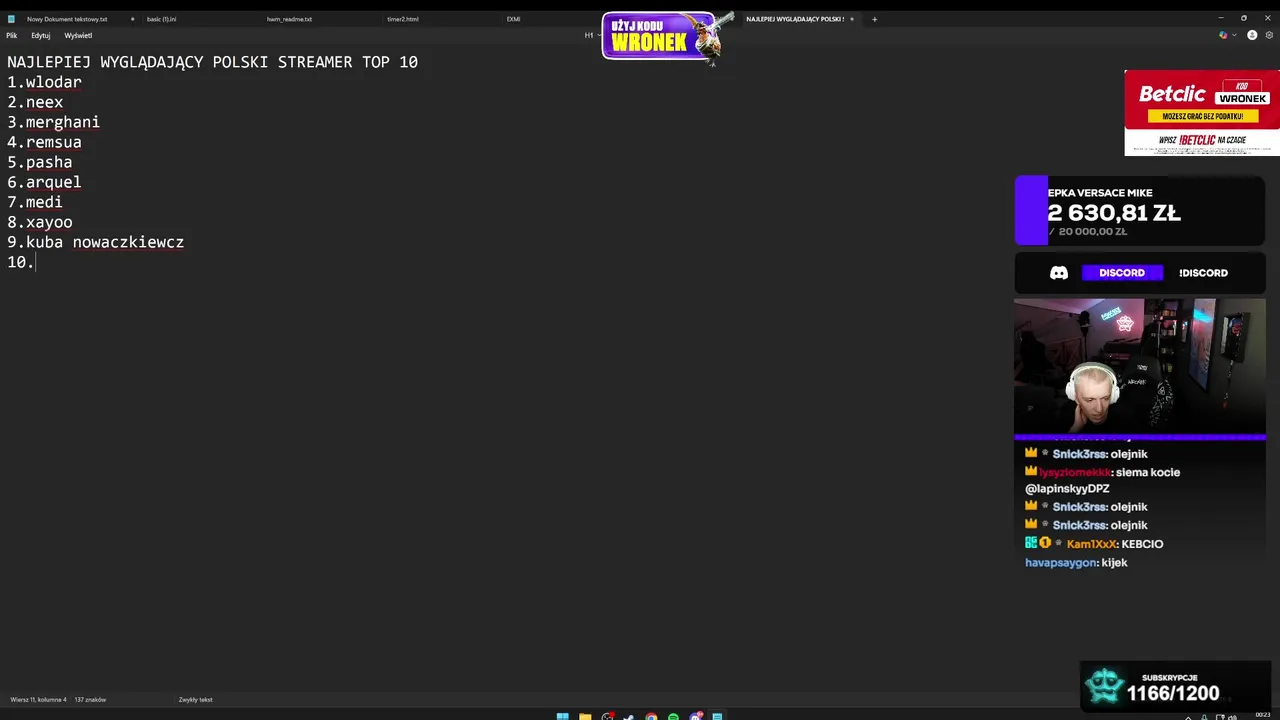Image resolution: width=1280 pixels, height=720 pixels.
Task: Click the line '2.neex'
Action: click(x=35, y=102)
